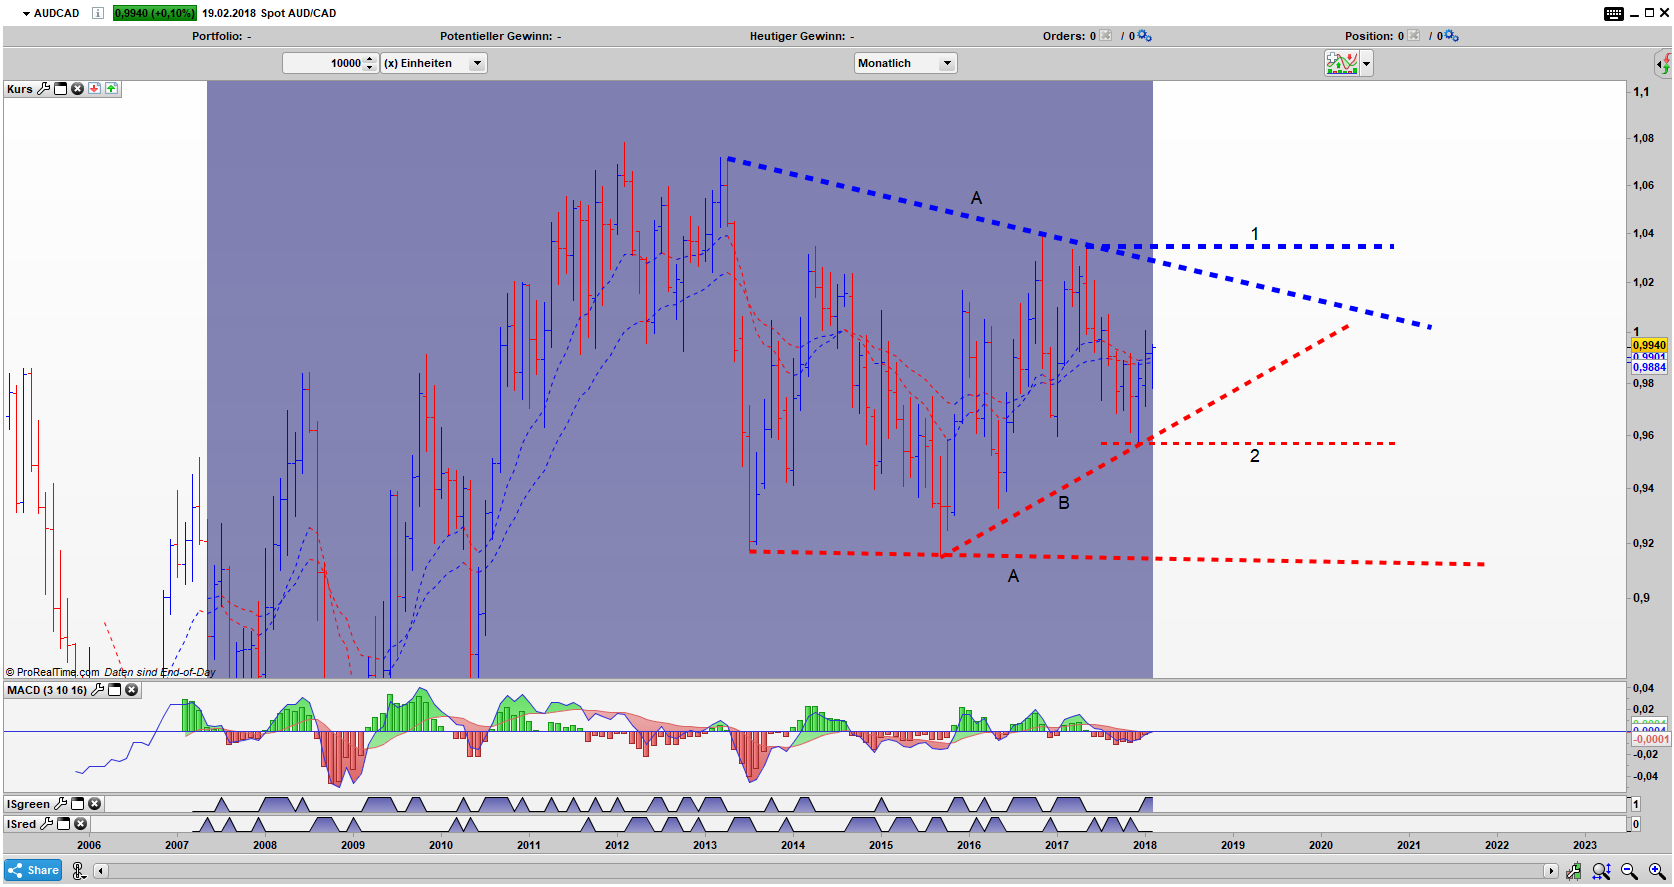Screen dimensions: 1674x887
Task: Click the -0,0001 MACD value label
Action: 1651,739
